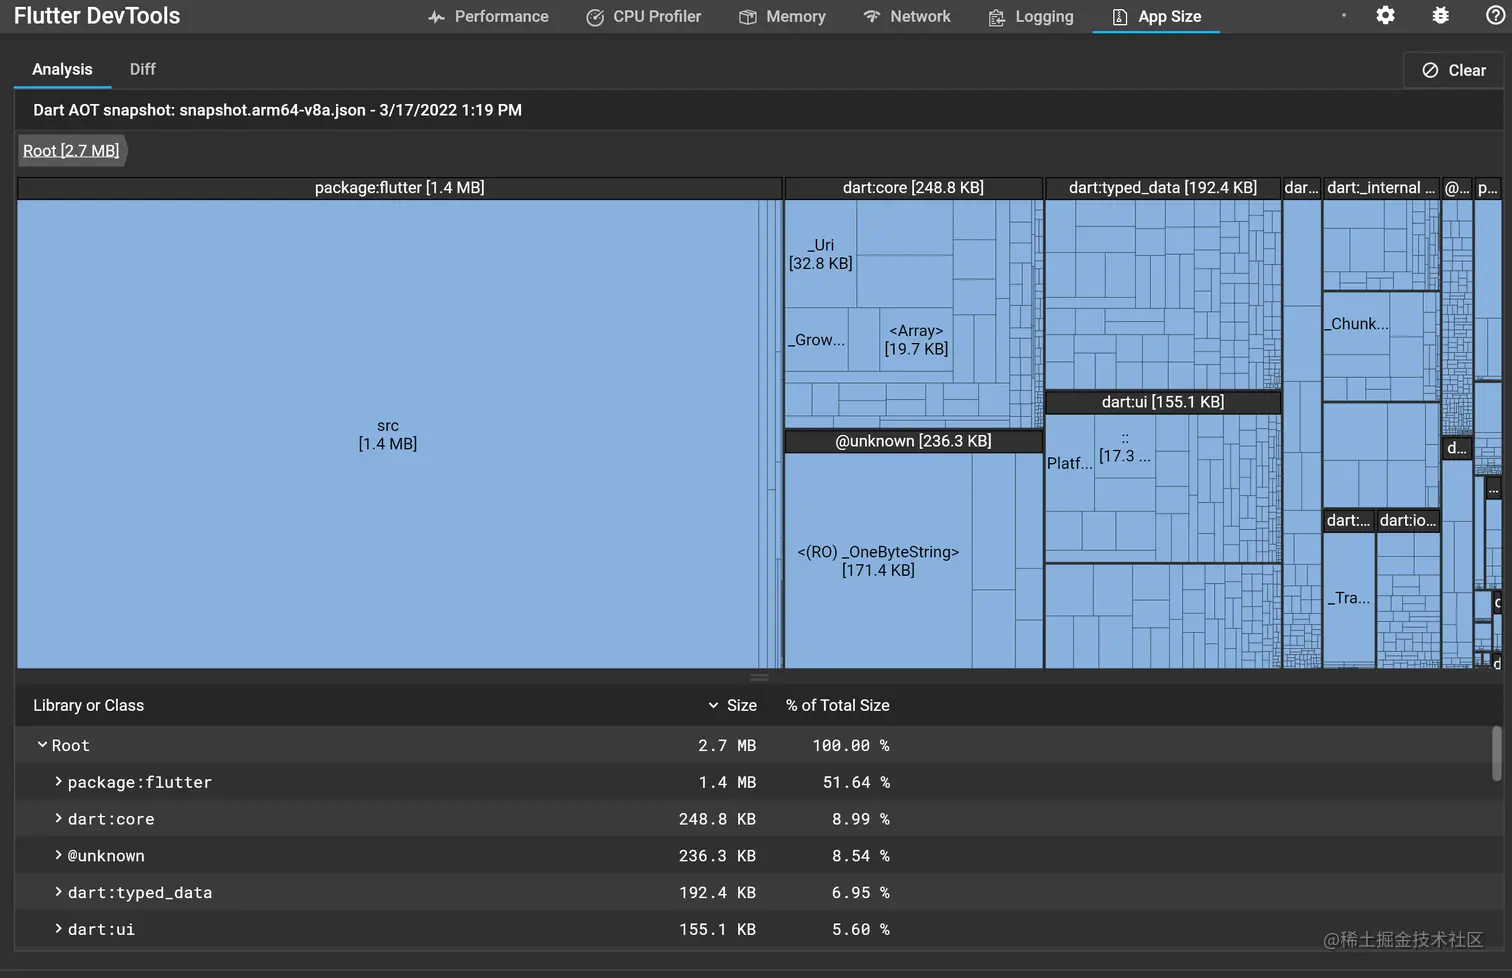Click the _Uri [32.8 KB] treemap cell

point(820,254)
